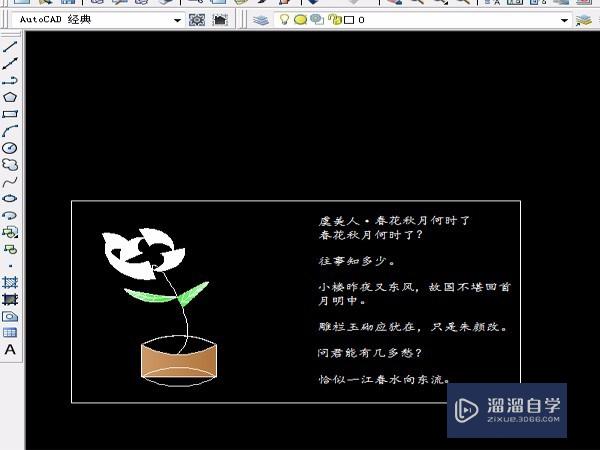The height and width of the screenshot is (450, 600).
Task: Select the Polyline tool
Action: [x=10, y=80]
